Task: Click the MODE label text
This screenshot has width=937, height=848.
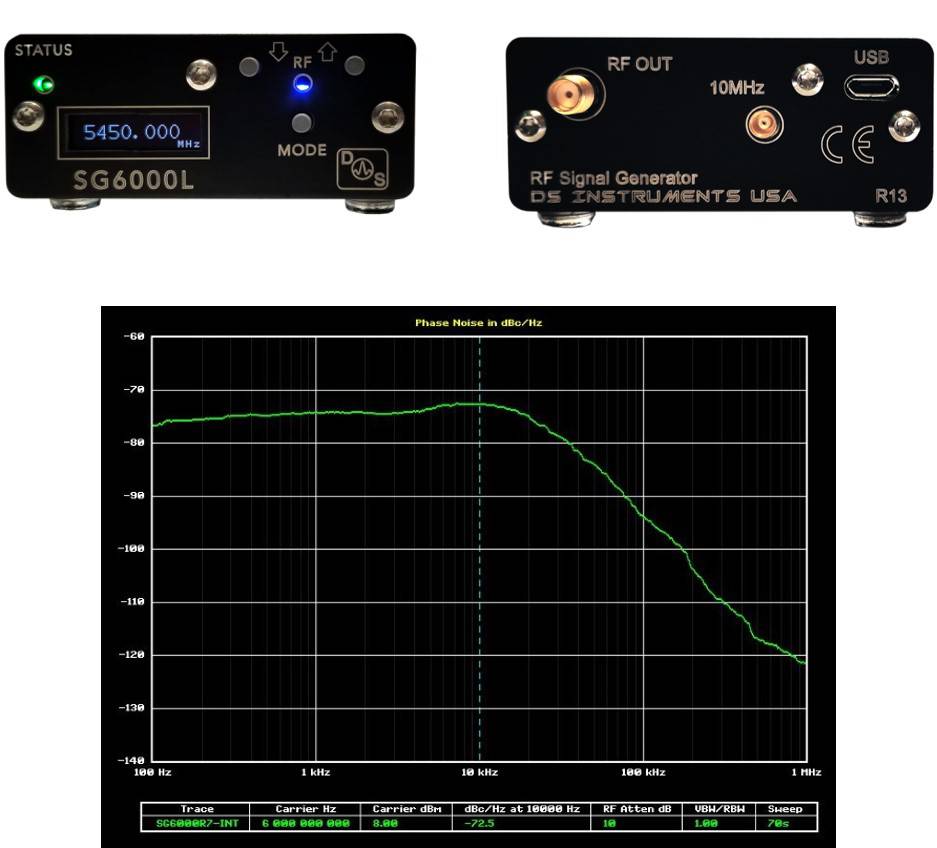Action: point(302,150)
